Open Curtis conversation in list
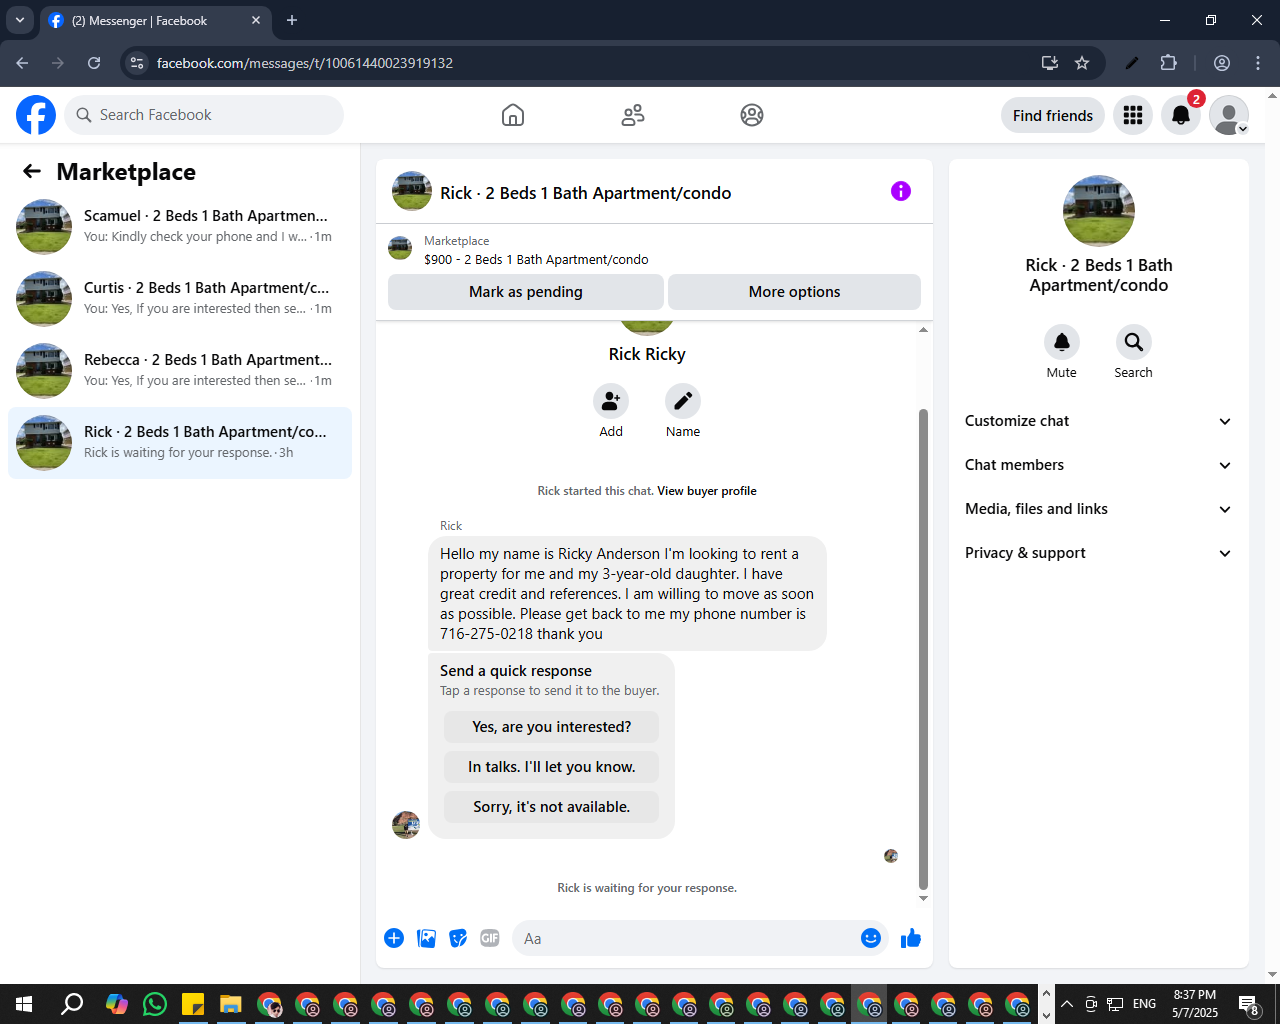The width and height of the screenshot is (1280, 1024). coord(180,299)
